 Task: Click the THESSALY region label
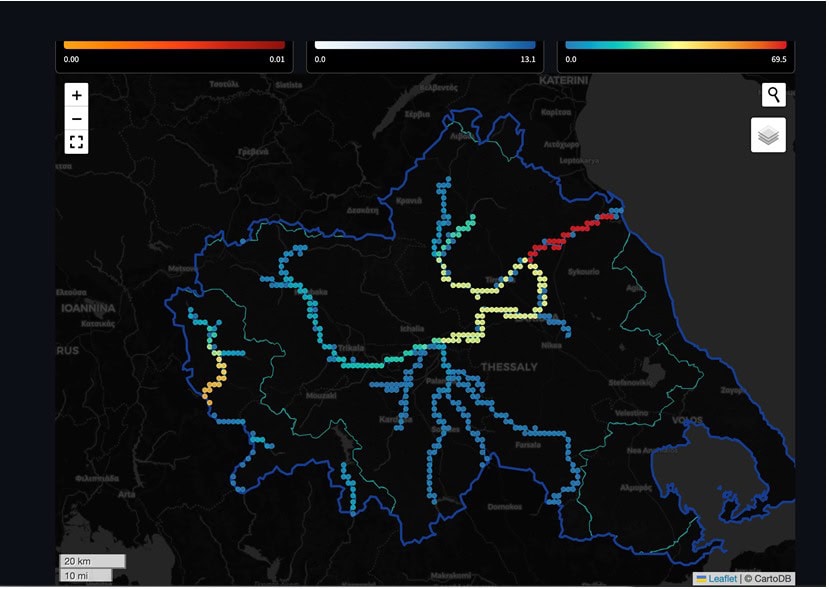tap(509, 367)
